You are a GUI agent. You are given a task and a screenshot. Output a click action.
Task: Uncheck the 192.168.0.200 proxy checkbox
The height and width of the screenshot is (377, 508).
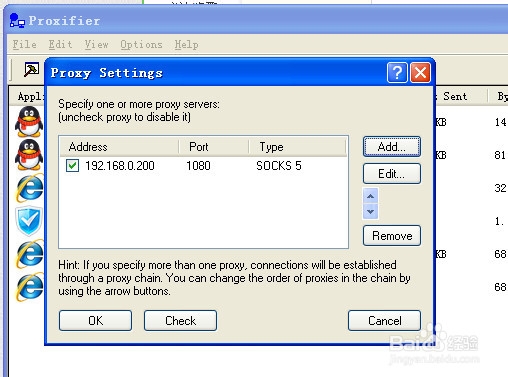pyautogui.click(x=72, y=166)
